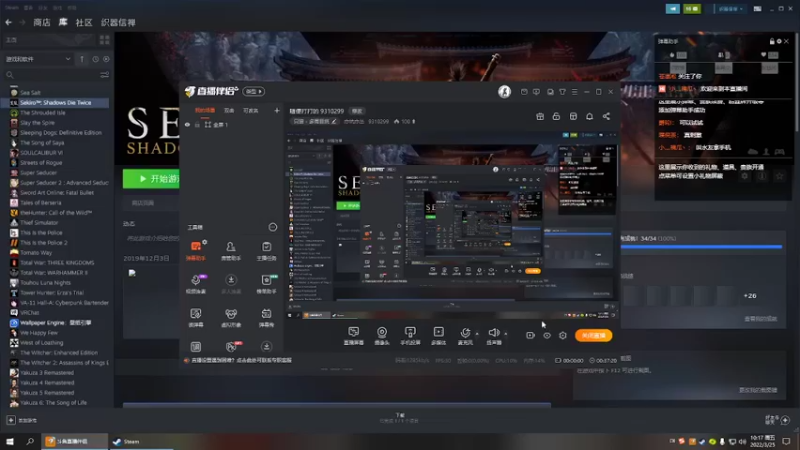Open the room manager helper tool
The image size is (800, 450).
(x=231, y=251)
